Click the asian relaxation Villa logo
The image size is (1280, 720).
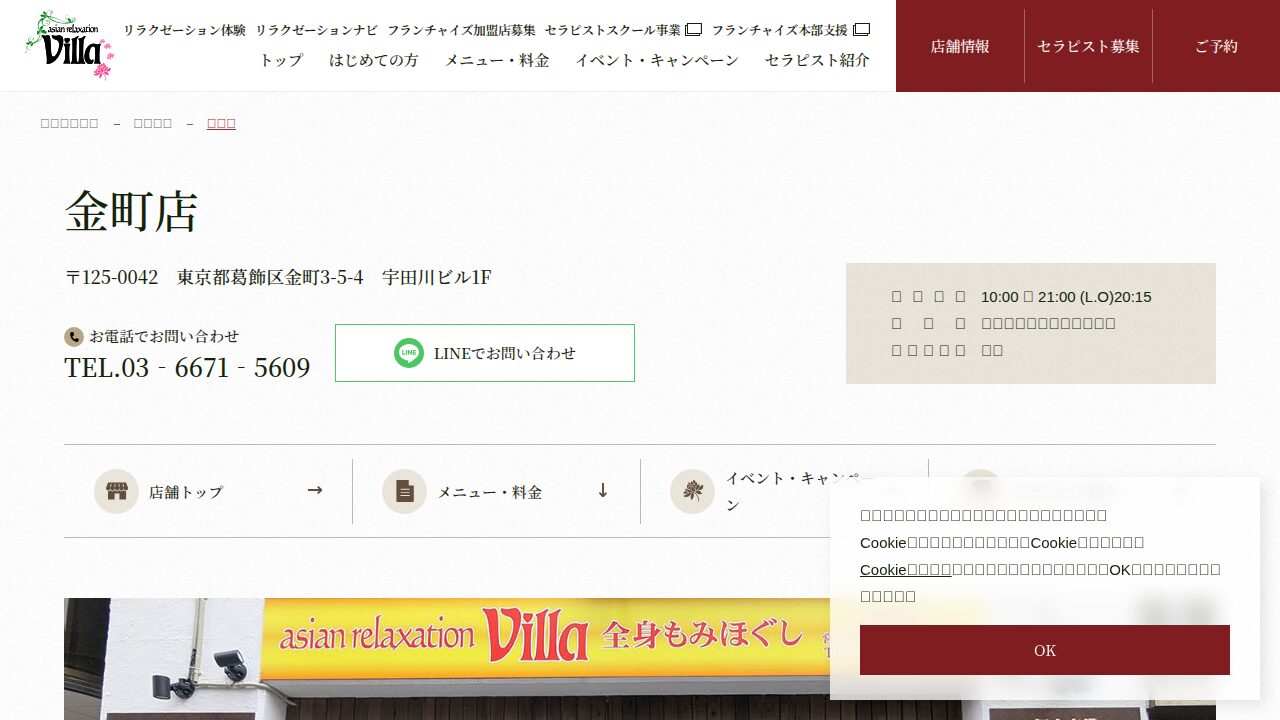(69, 45)
